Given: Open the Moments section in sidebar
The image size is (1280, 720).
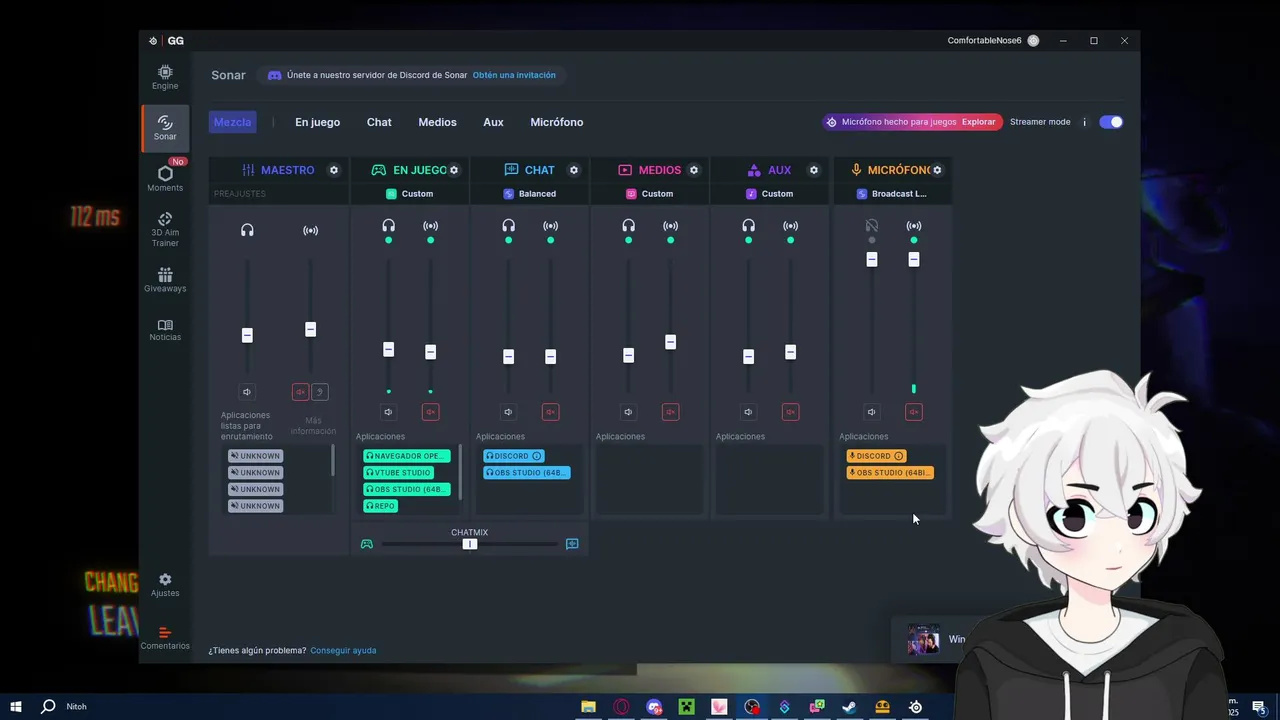Looking at the screenshot, I should [165, 179].
